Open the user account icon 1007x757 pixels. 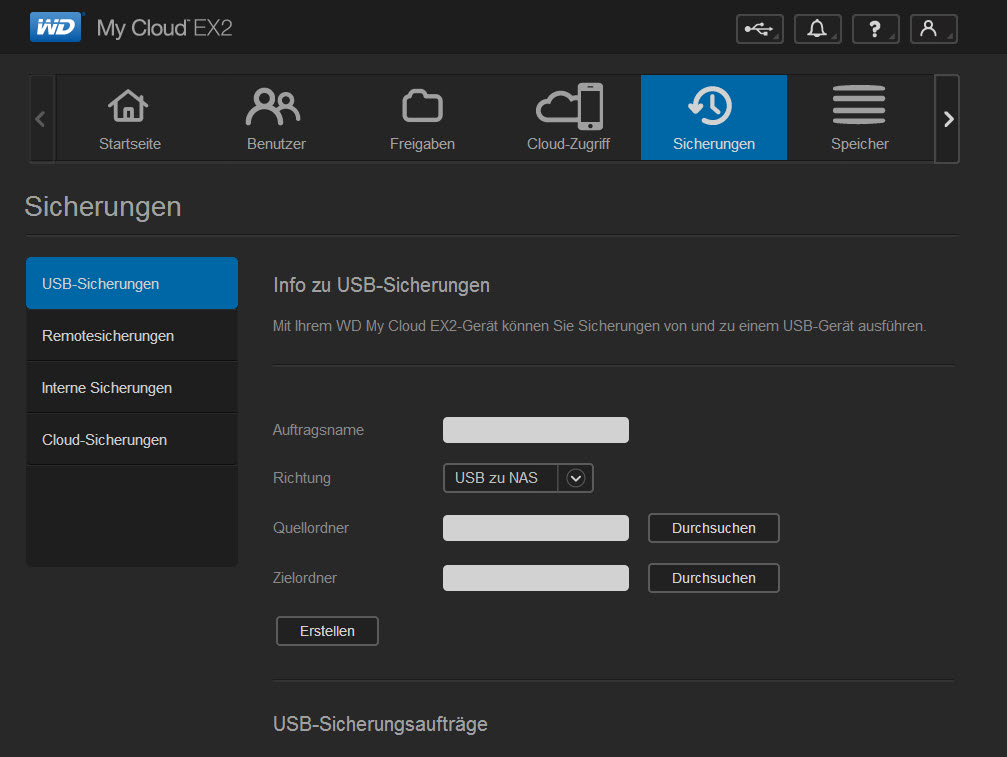click(x=934, y=29)
